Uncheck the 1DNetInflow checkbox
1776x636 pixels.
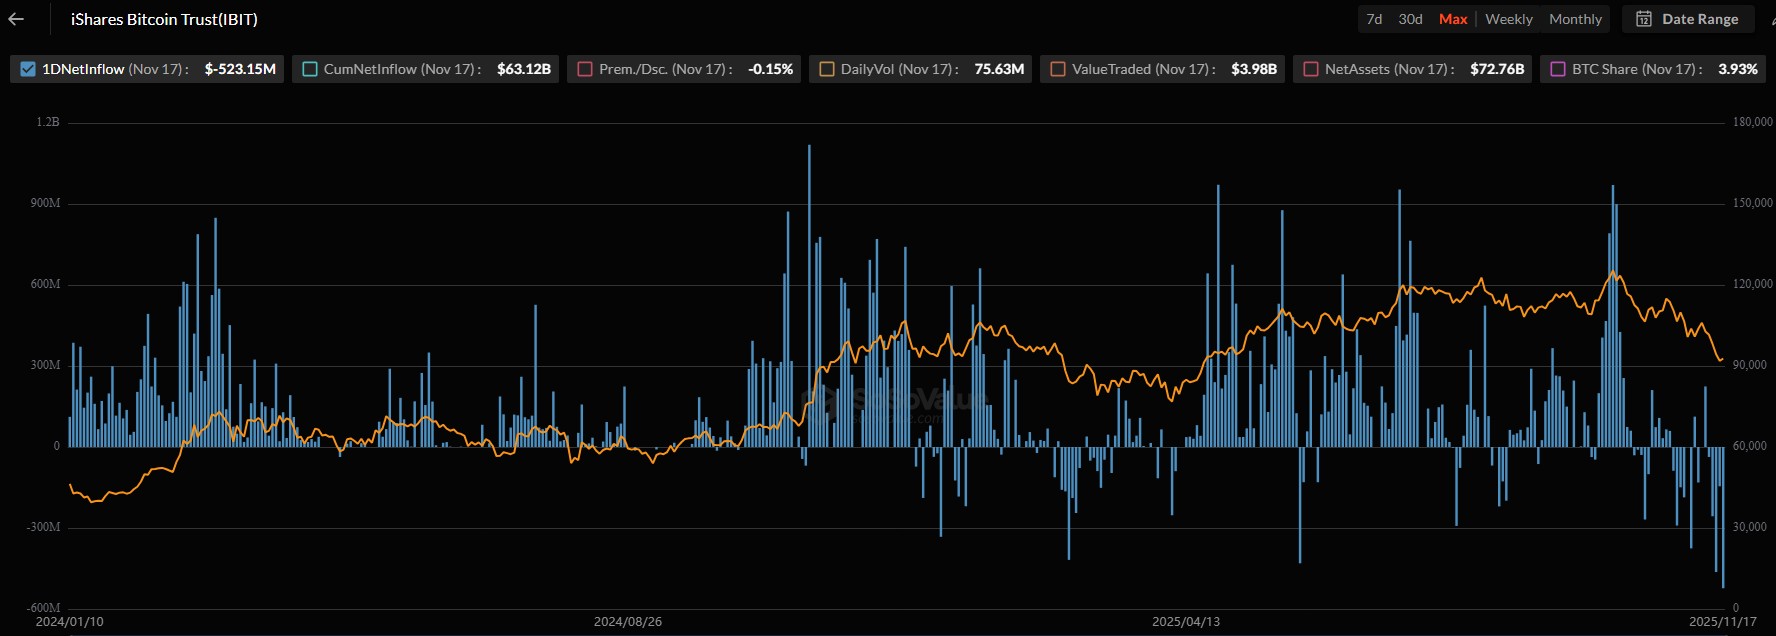[x=28, y=69]
